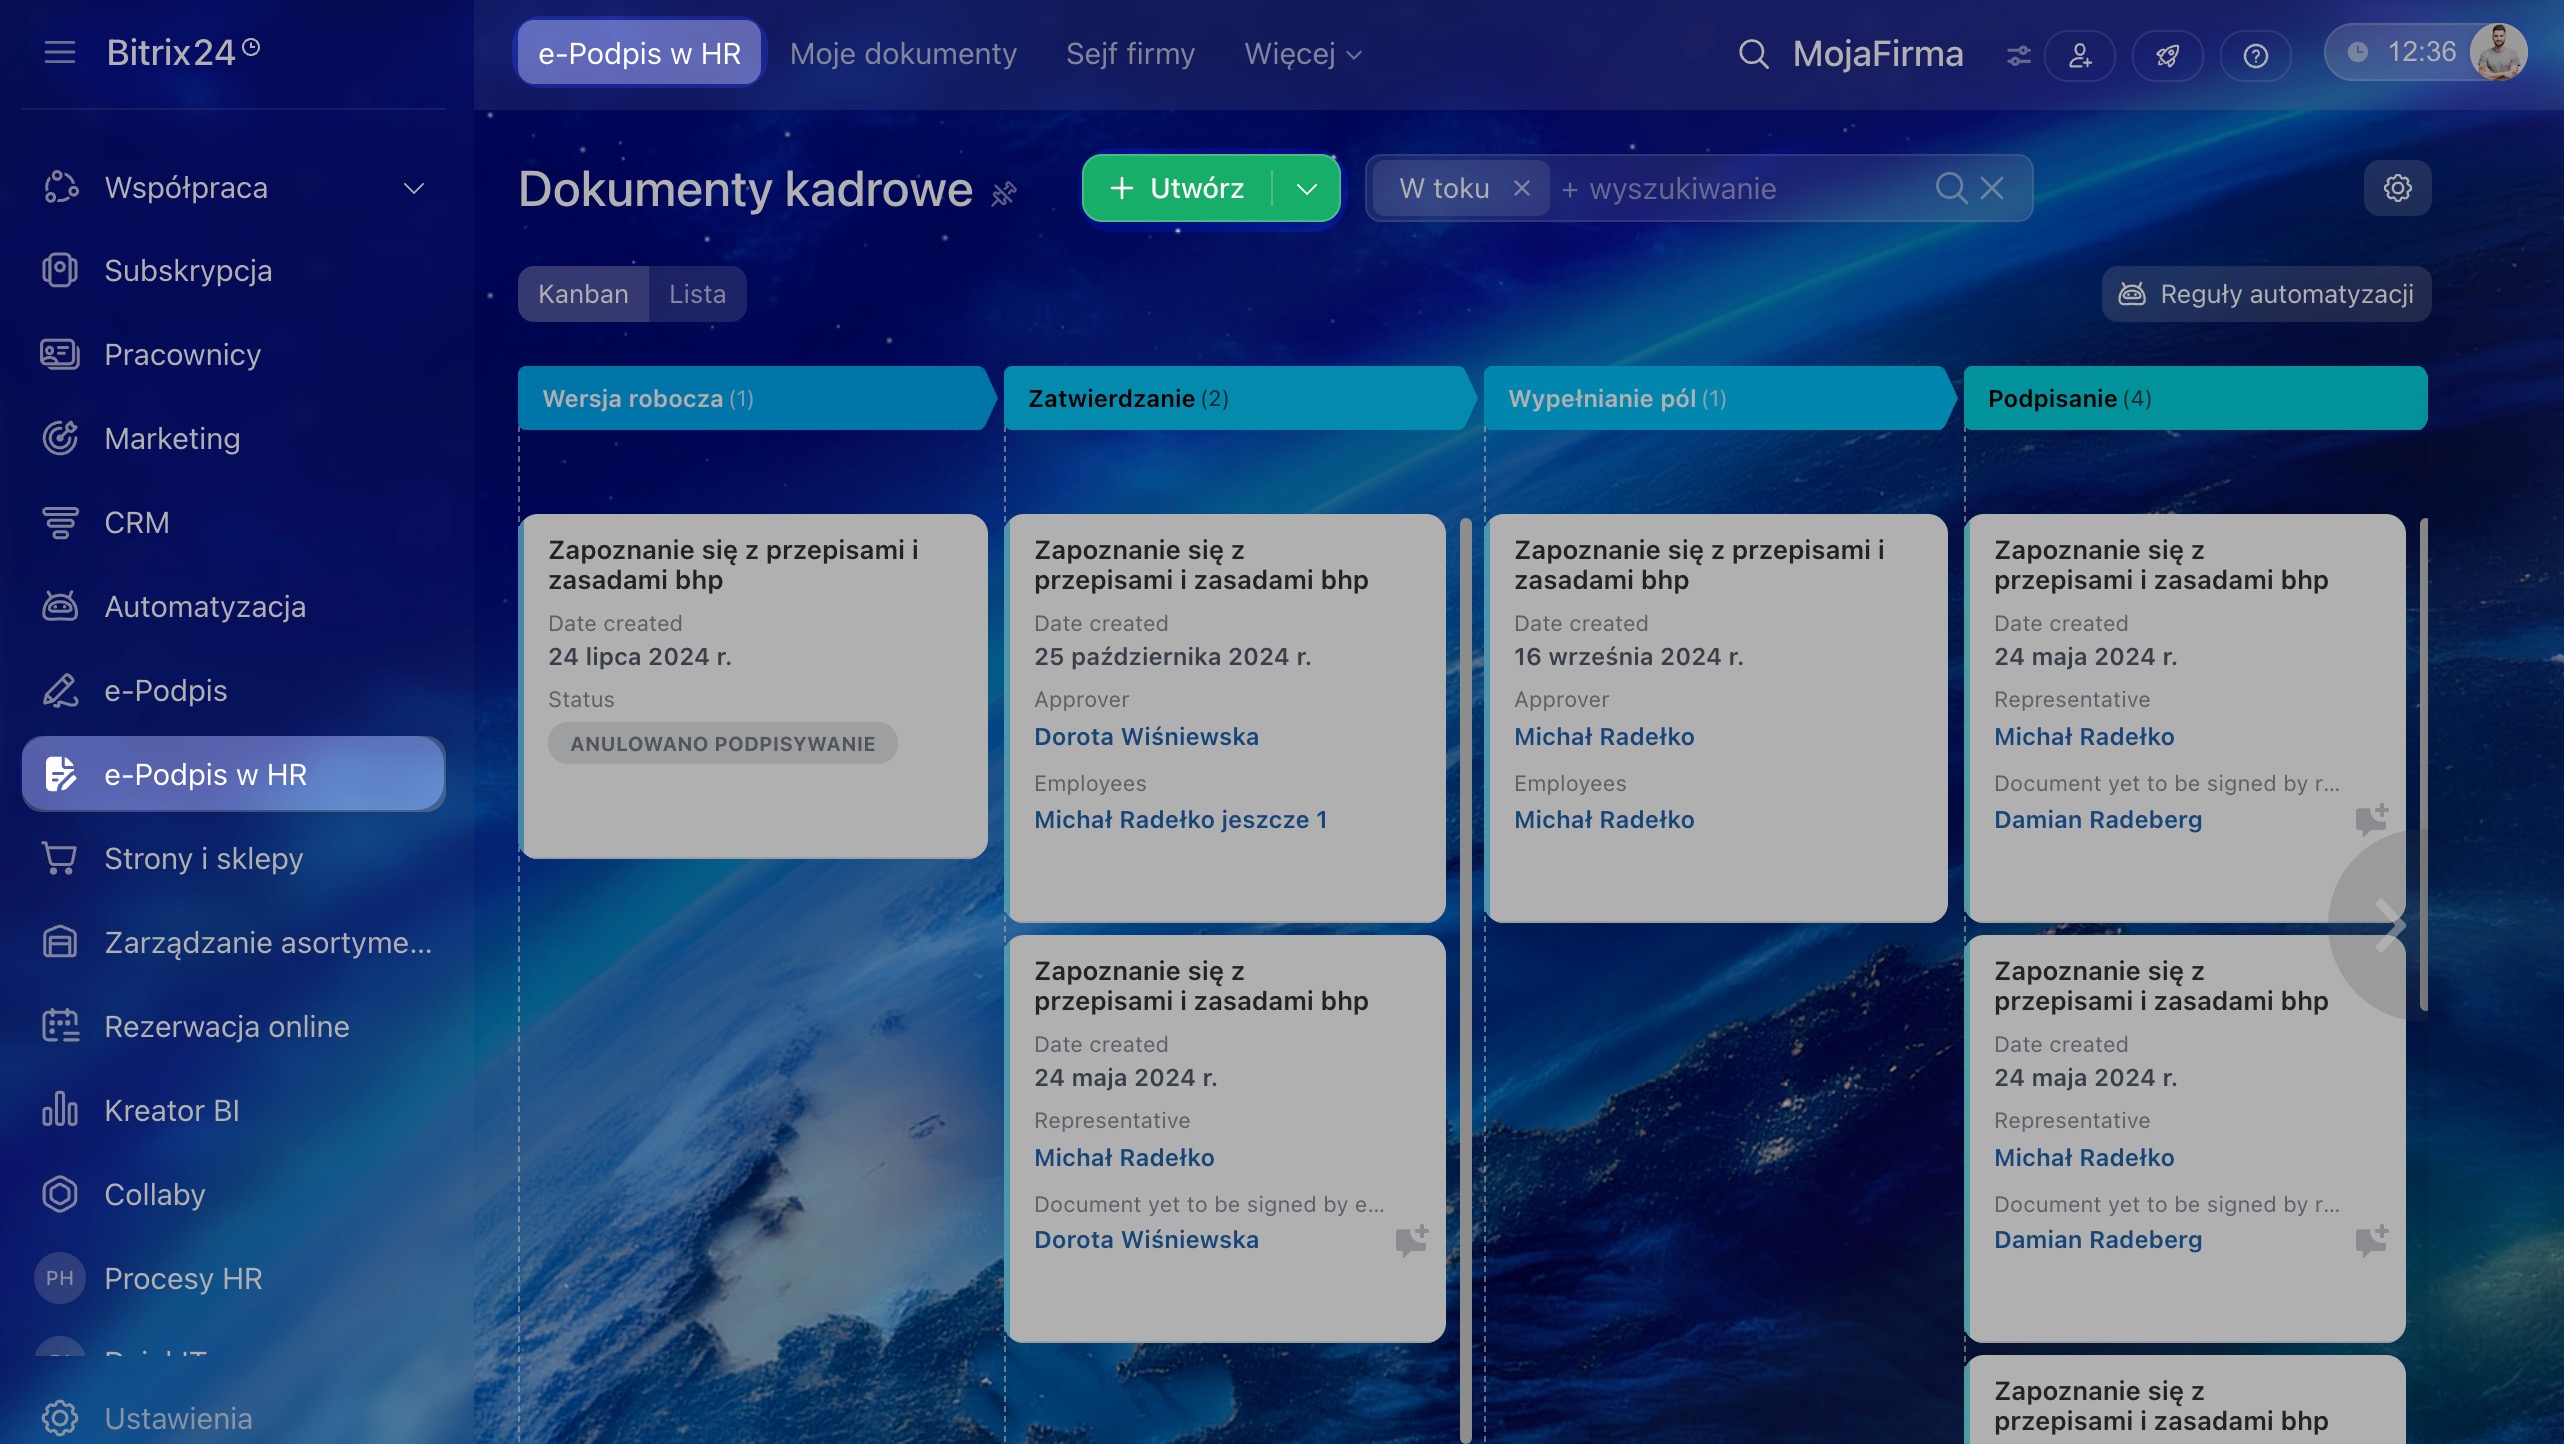Image resolution: width=2564 pixels, height=1444 pixels.
Task: Click comment icon on Dorota Wiśniewska card
Action: (x=1411, y=1241)
